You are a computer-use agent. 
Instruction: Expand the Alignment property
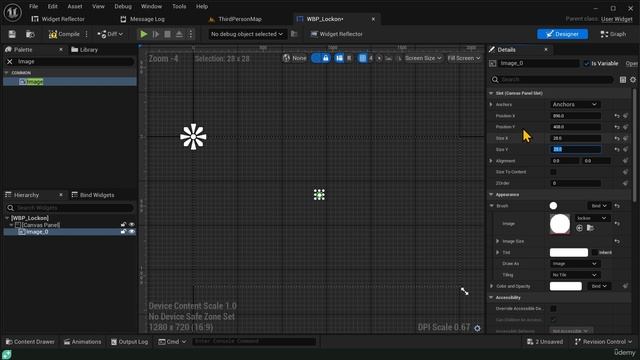coord(491,161)
